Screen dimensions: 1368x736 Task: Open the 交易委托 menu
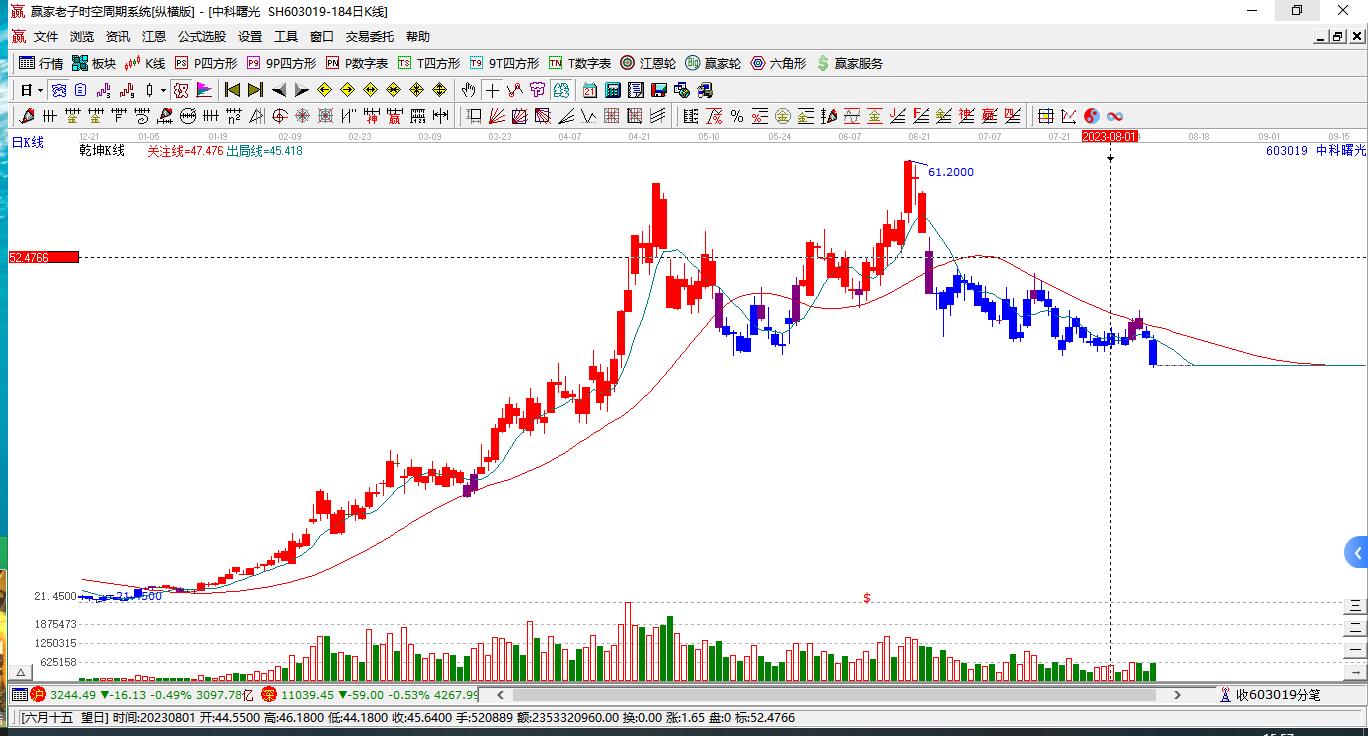point(370,37)
